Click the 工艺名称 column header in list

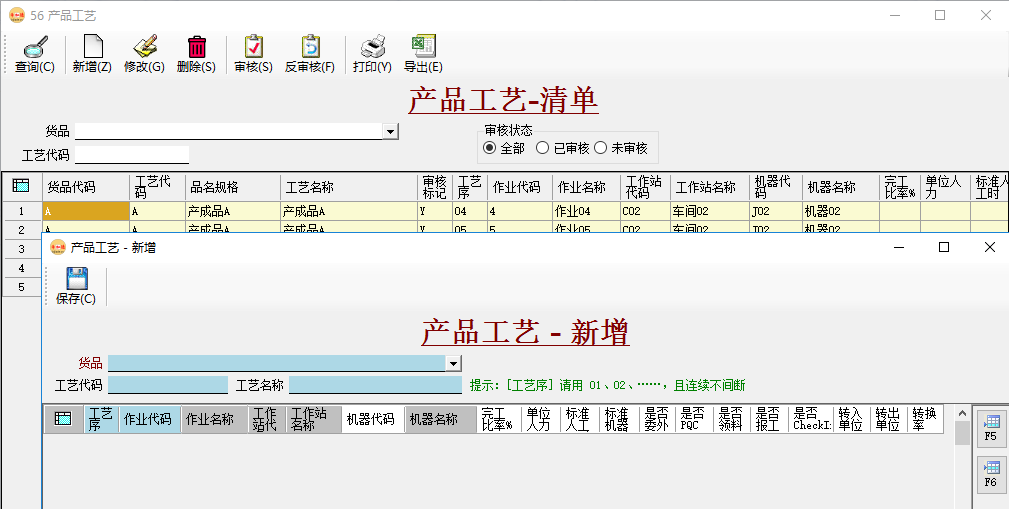348,187
